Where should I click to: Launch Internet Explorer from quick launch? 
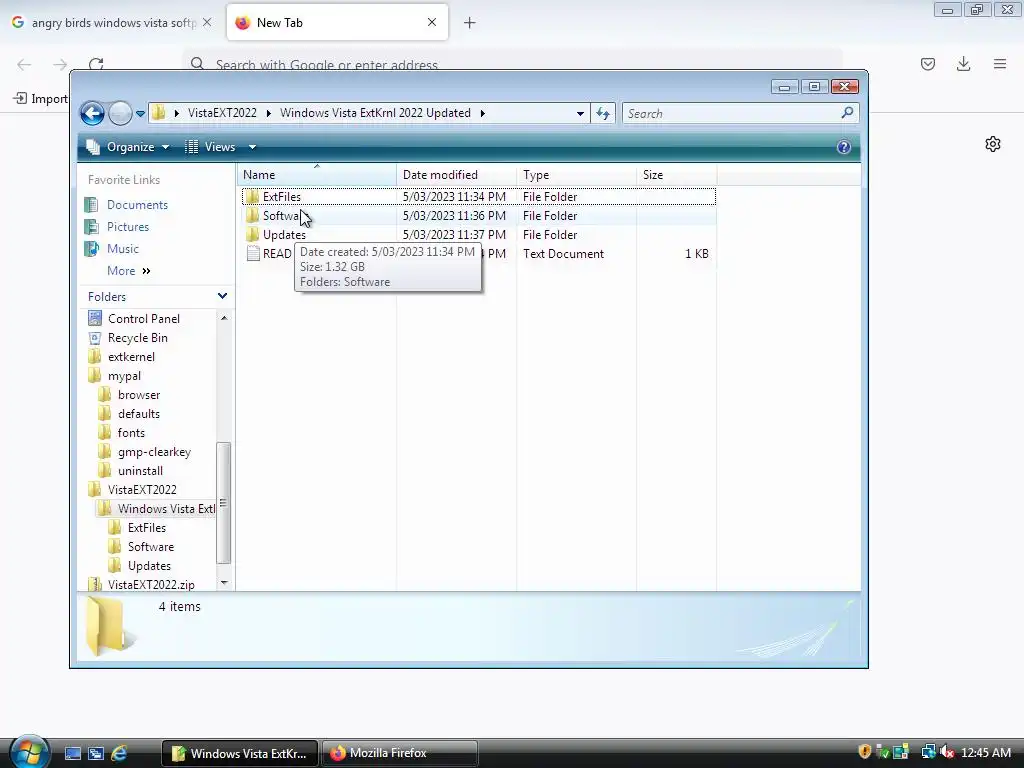pos(119,753)
